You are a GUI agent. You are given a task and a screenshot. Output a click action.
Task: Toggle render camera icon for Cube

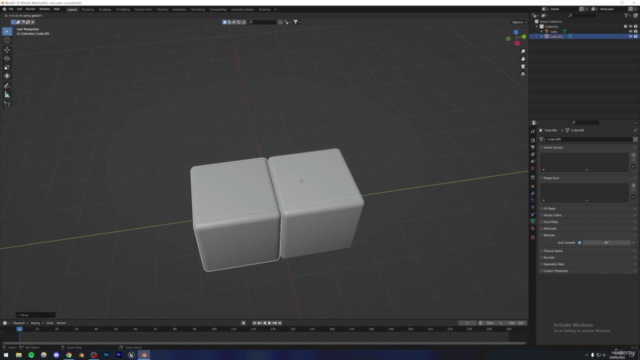(636, 31)
